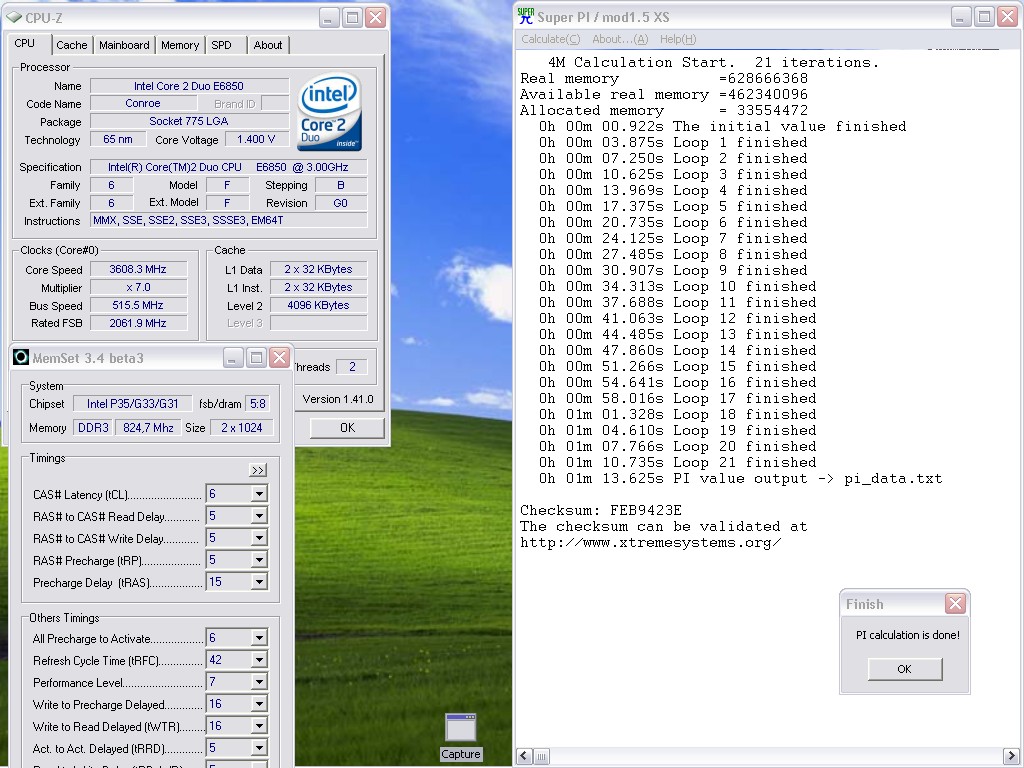The width and height of the screenshot is (1024, 768).
Task: Click the xtremesystems.org URL text
Action: 650,542
